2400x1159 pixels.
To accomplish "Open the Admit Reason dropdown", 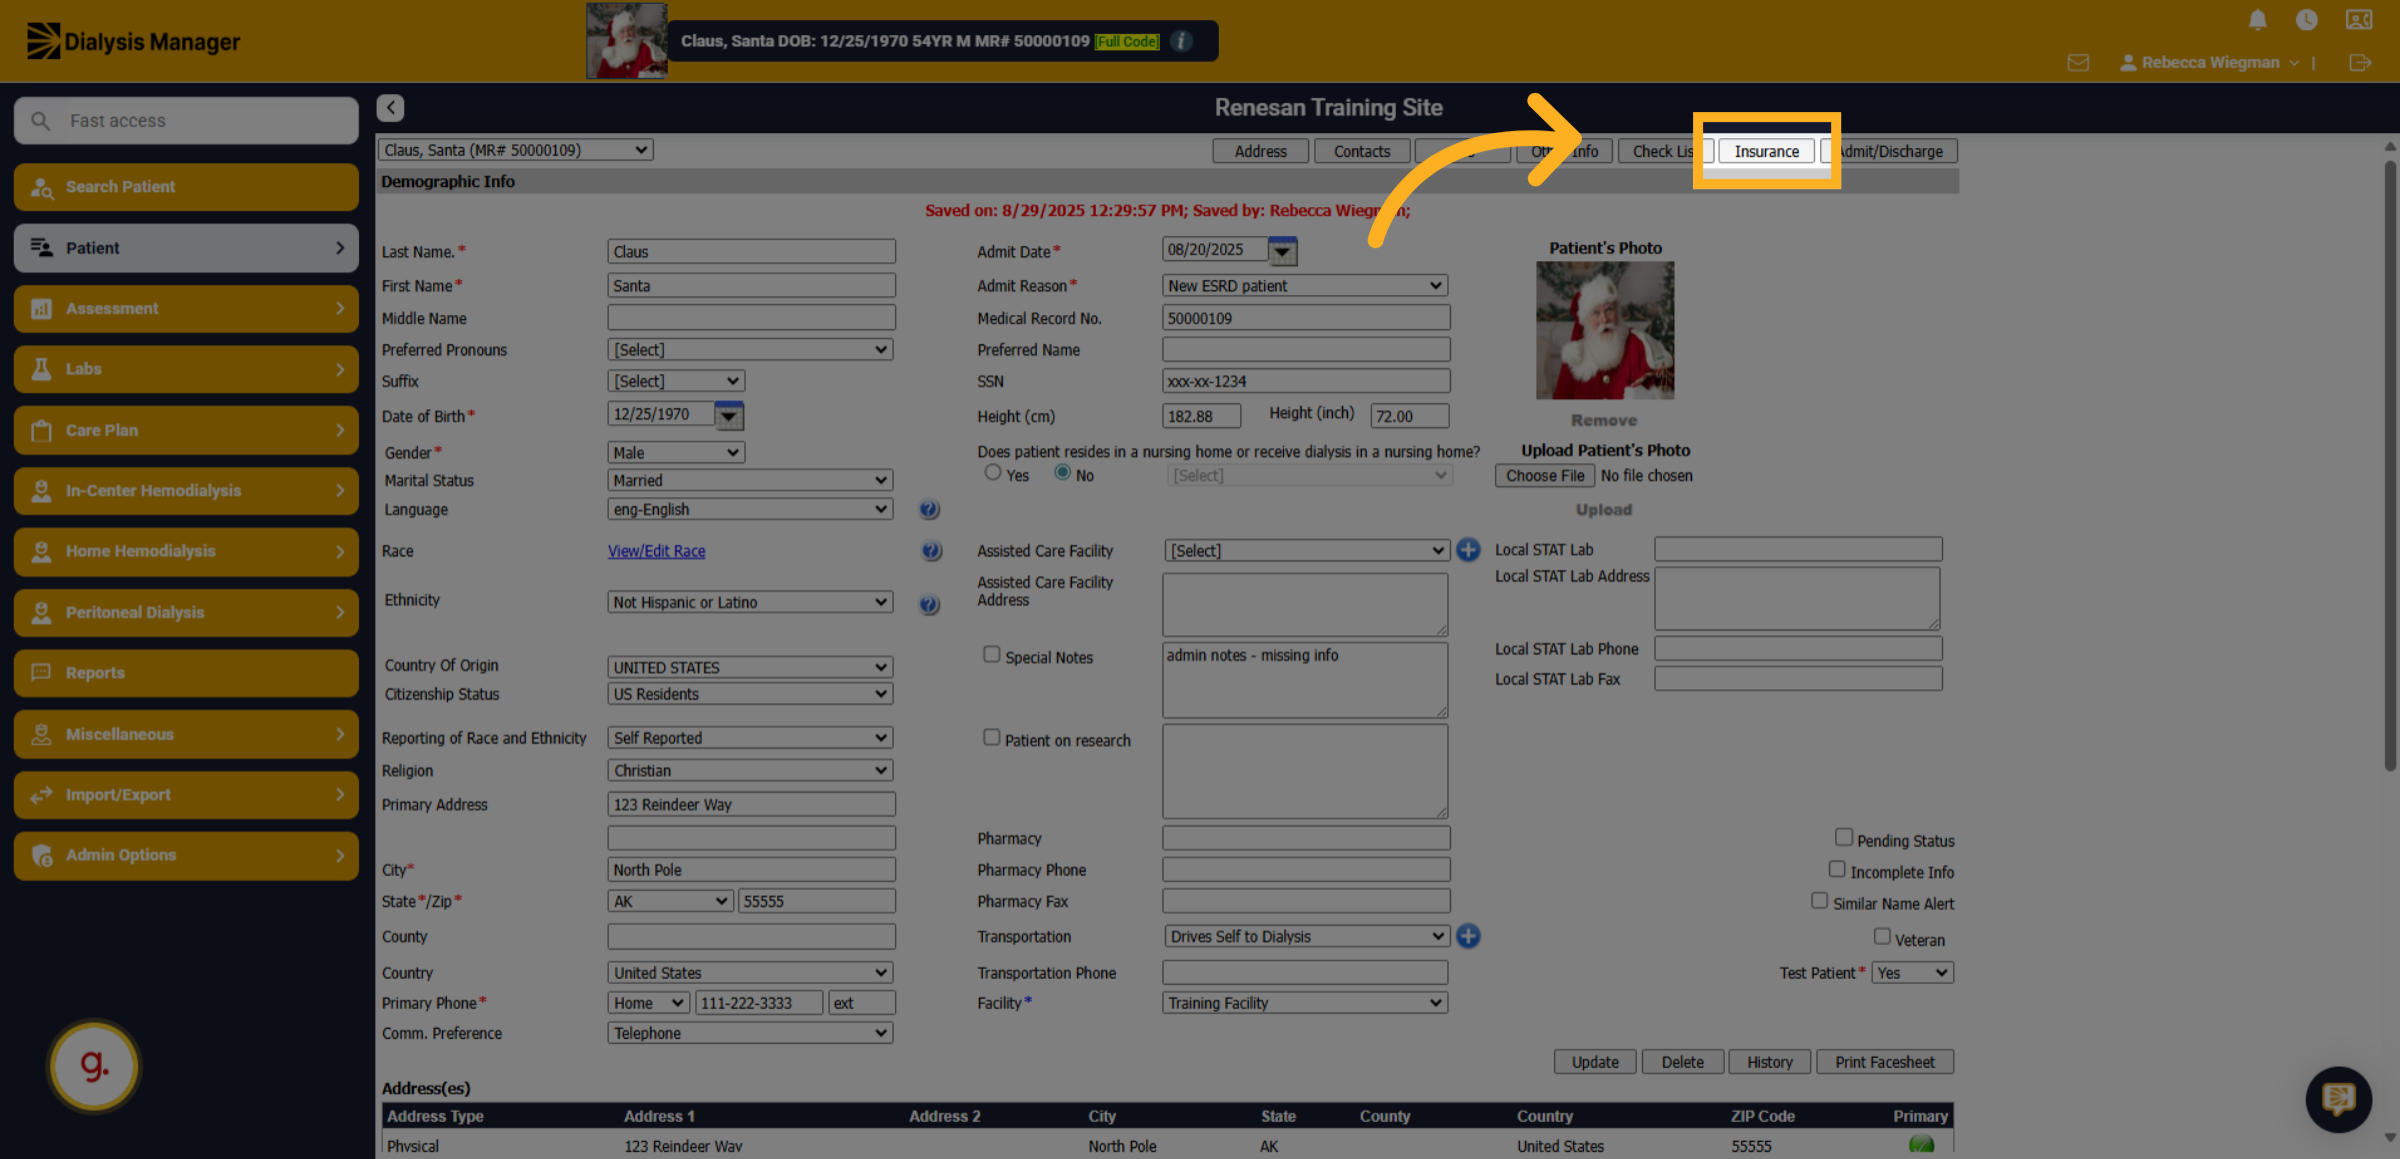I will [x=1305, y=286].
